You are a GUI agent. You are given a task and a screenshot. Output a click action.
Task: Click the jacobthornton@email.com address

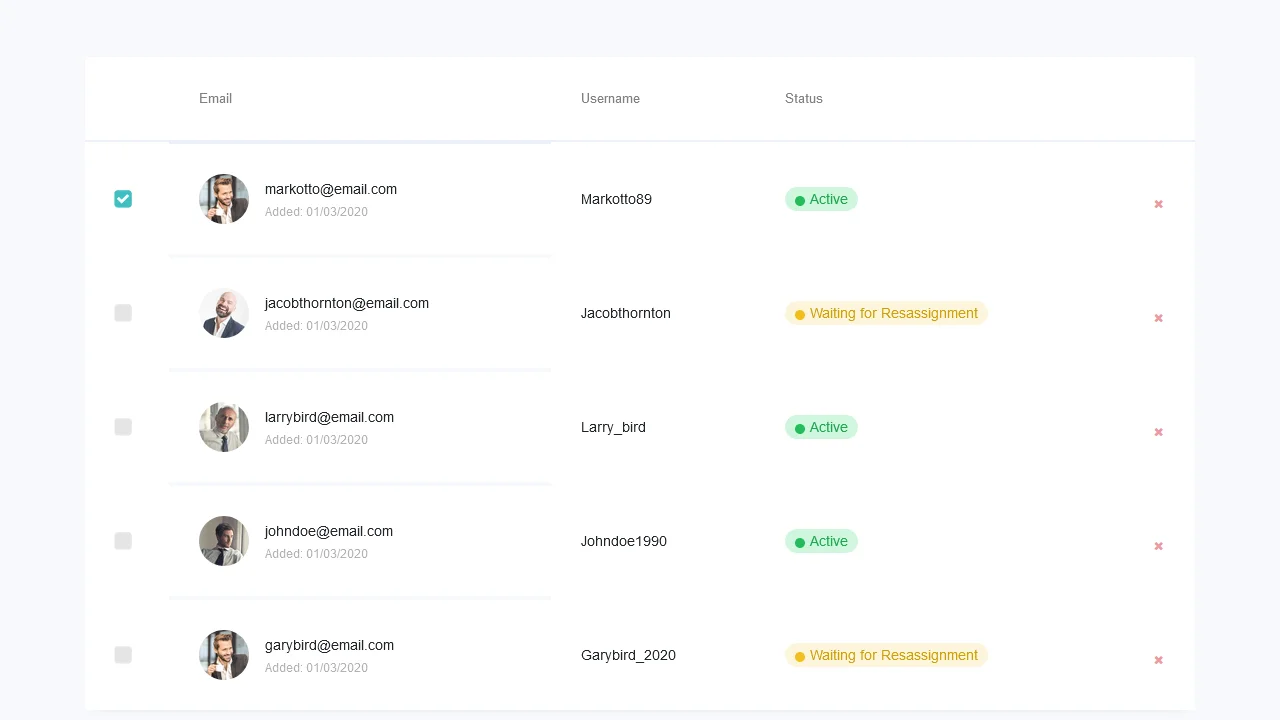(x=347, y=303)
